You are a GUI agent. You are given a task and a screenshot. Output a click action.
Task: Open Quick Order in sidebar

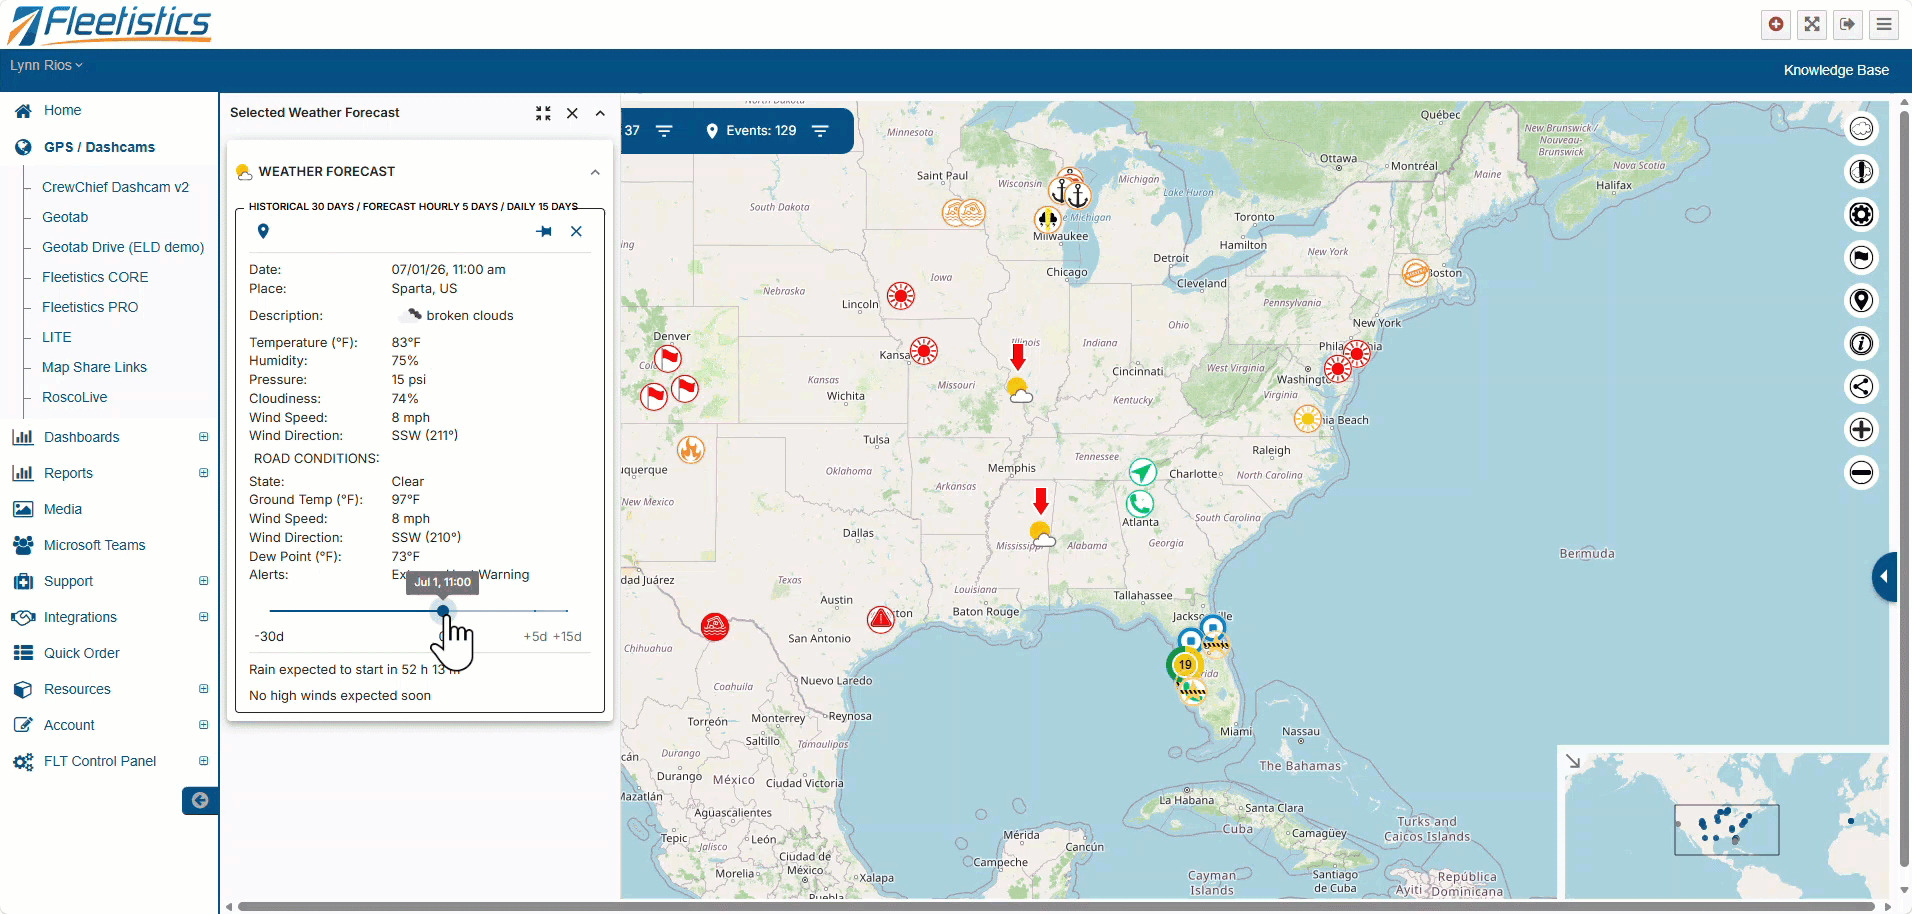click(81, 653)
